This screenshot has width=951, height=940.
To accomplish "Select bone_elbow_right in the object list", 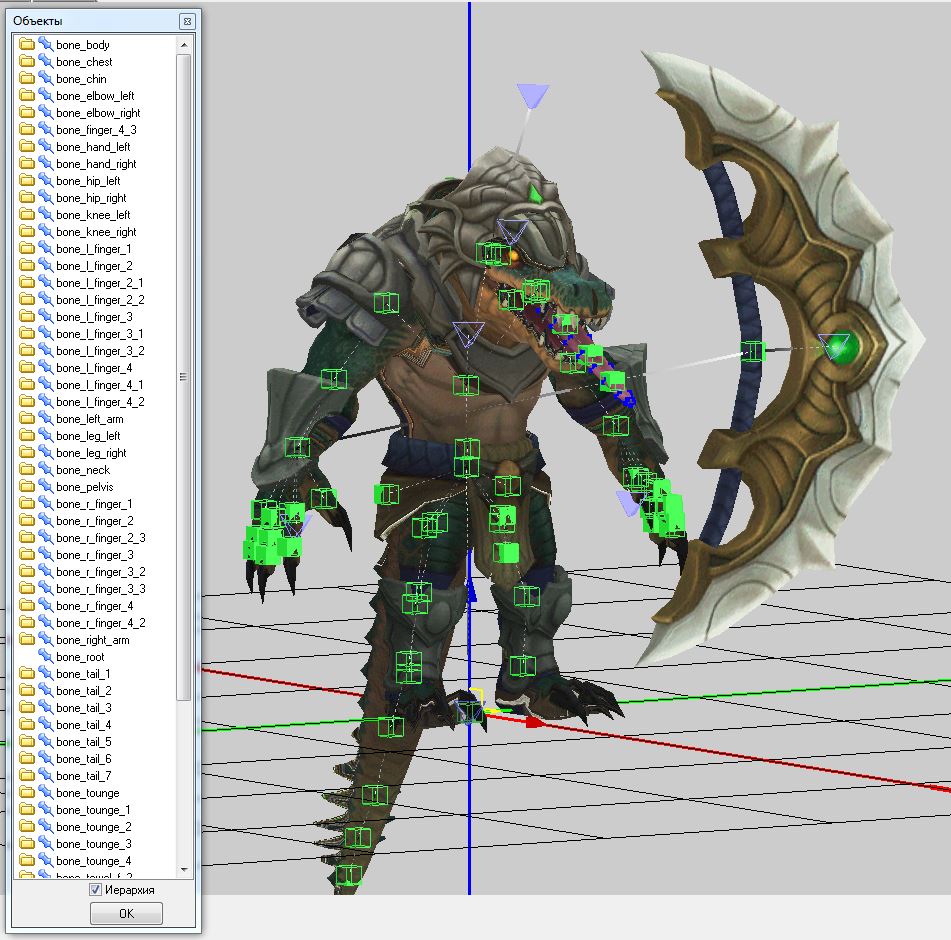I will click(98, 113).
